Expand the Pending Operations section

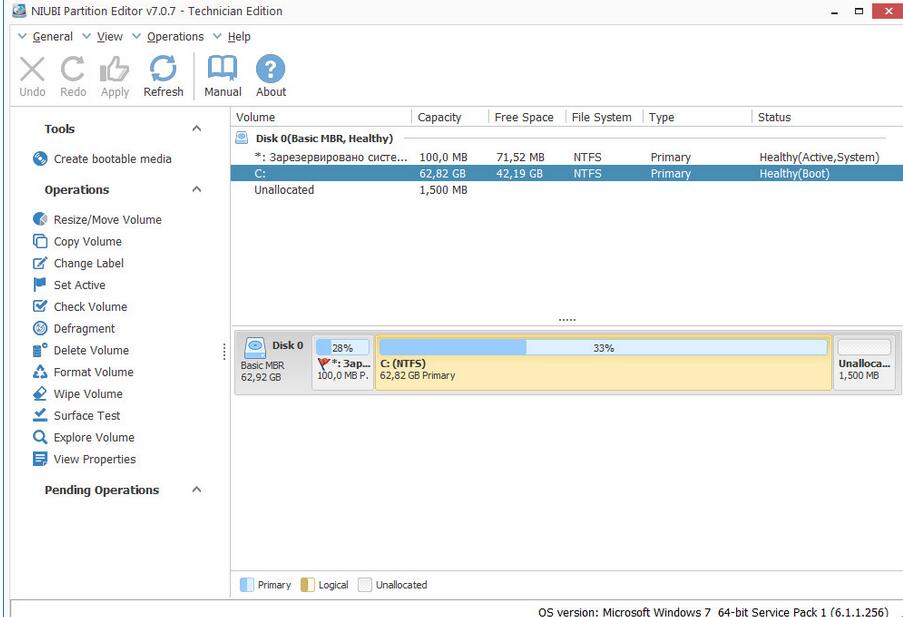[196, 490]
